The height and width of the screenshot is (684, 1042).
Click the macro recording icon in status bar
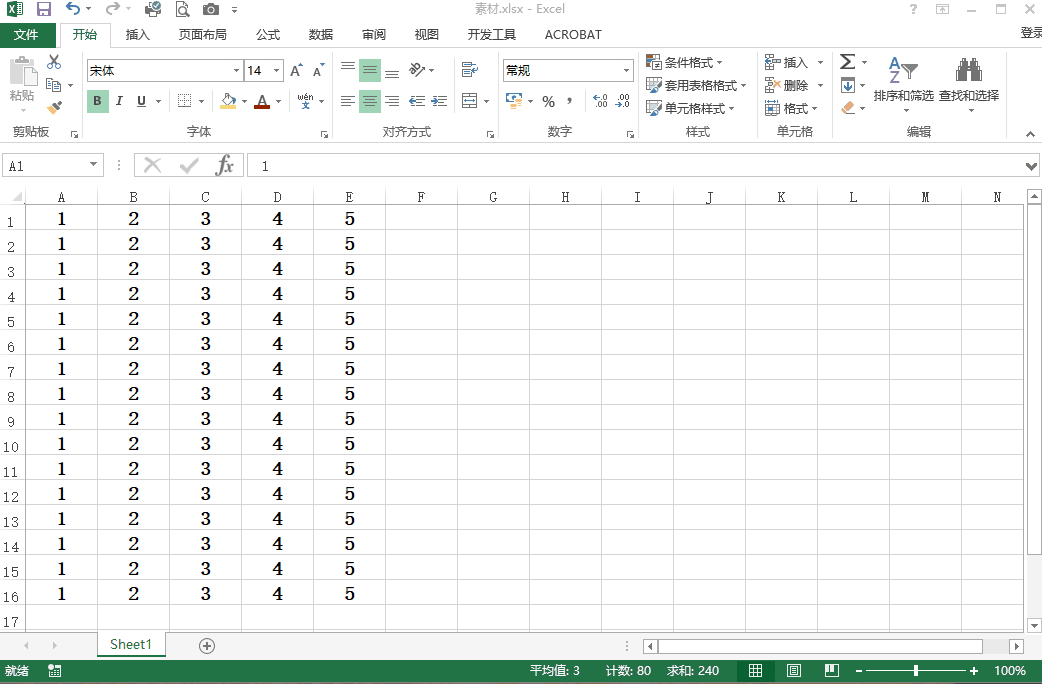click(x=55, y=671)
